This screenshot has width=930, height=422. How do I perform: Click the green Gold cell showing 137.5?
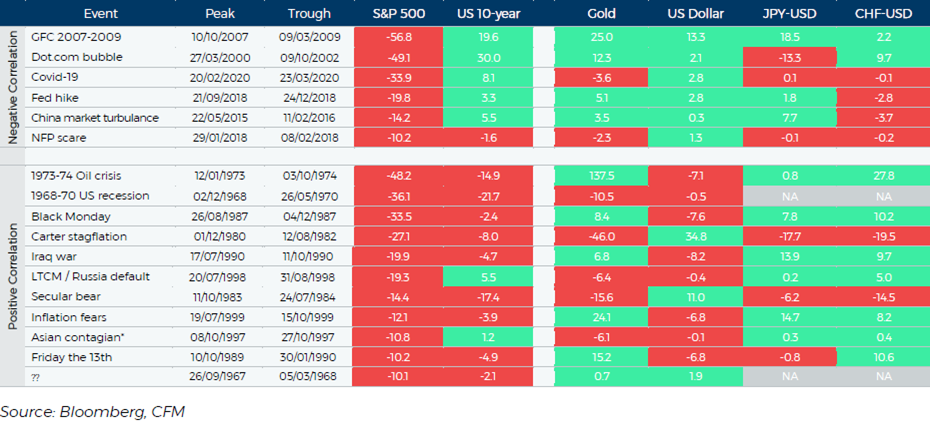coord(602,175)
